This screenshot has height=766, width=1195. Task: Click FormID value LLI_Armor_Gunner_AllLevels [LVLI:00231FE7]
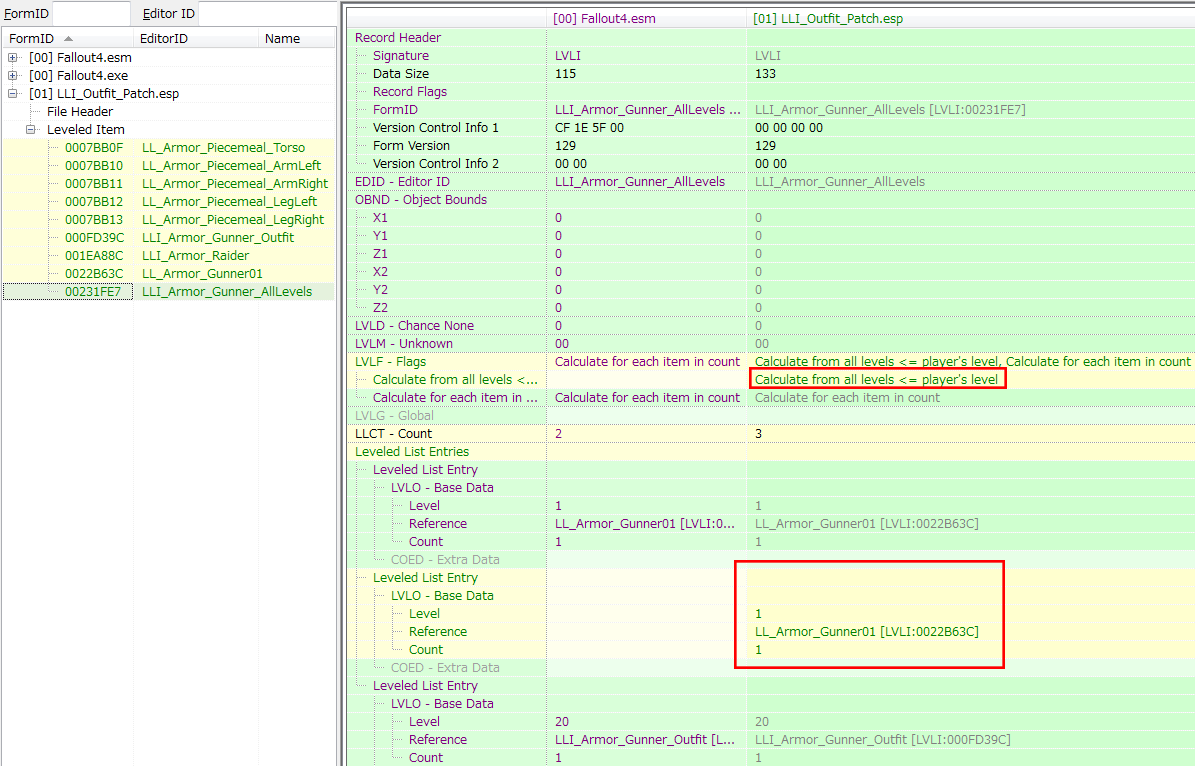(x=890, y=110)
